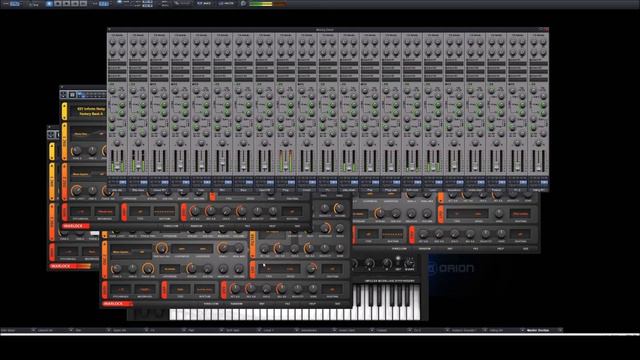
Task: Toggle the yellow section switch beside Factory Bank display
Action: (x=64, y=111)
